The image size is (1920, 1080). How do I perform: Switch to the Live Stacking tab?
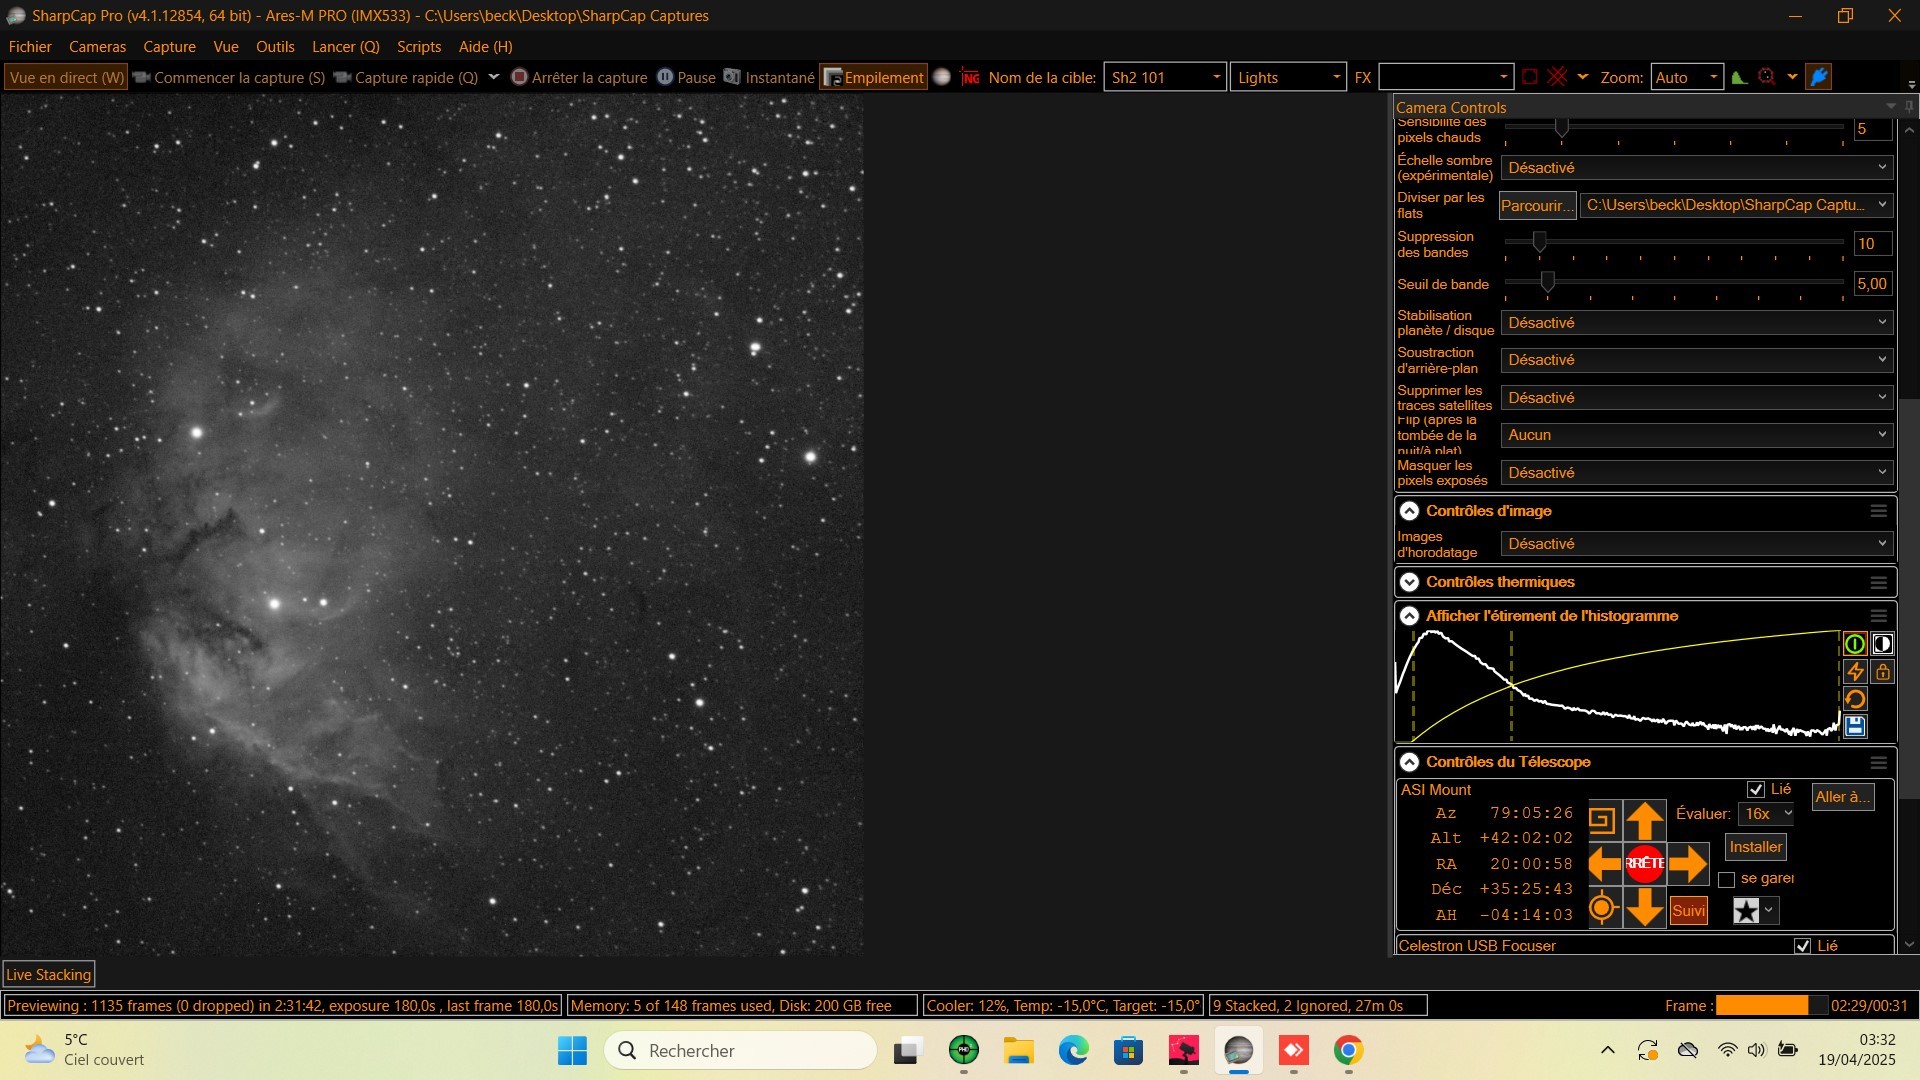coord(49,975)
